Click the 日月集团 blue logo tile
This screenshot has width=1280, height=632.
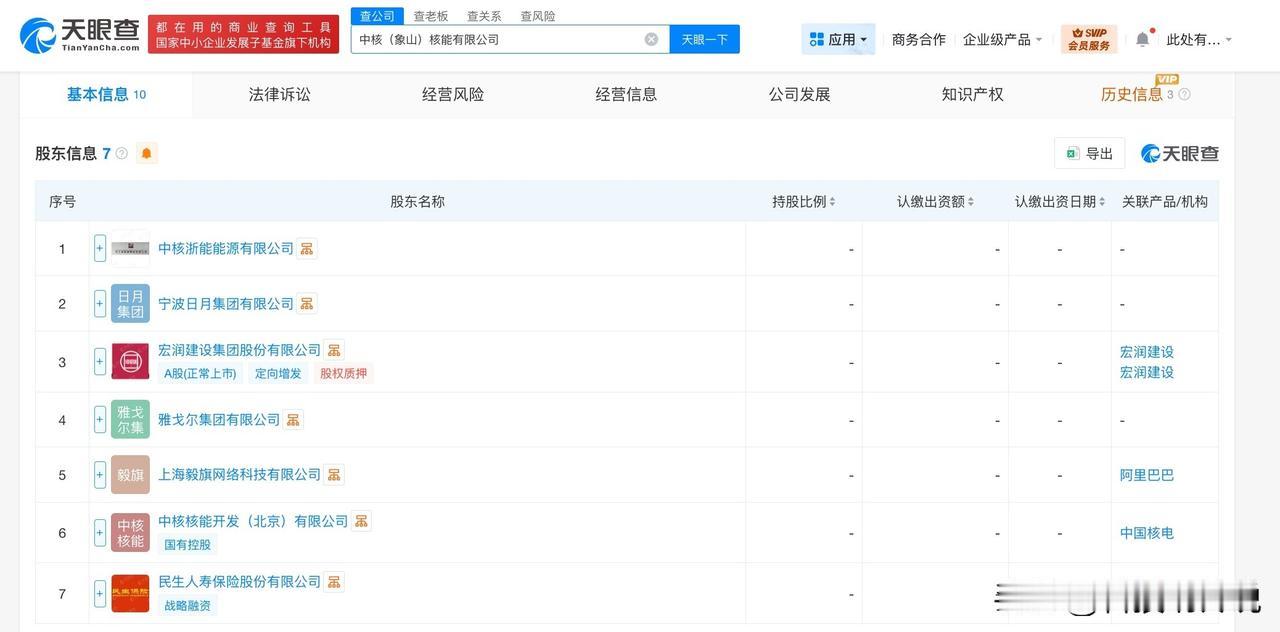tap(130, 303)
